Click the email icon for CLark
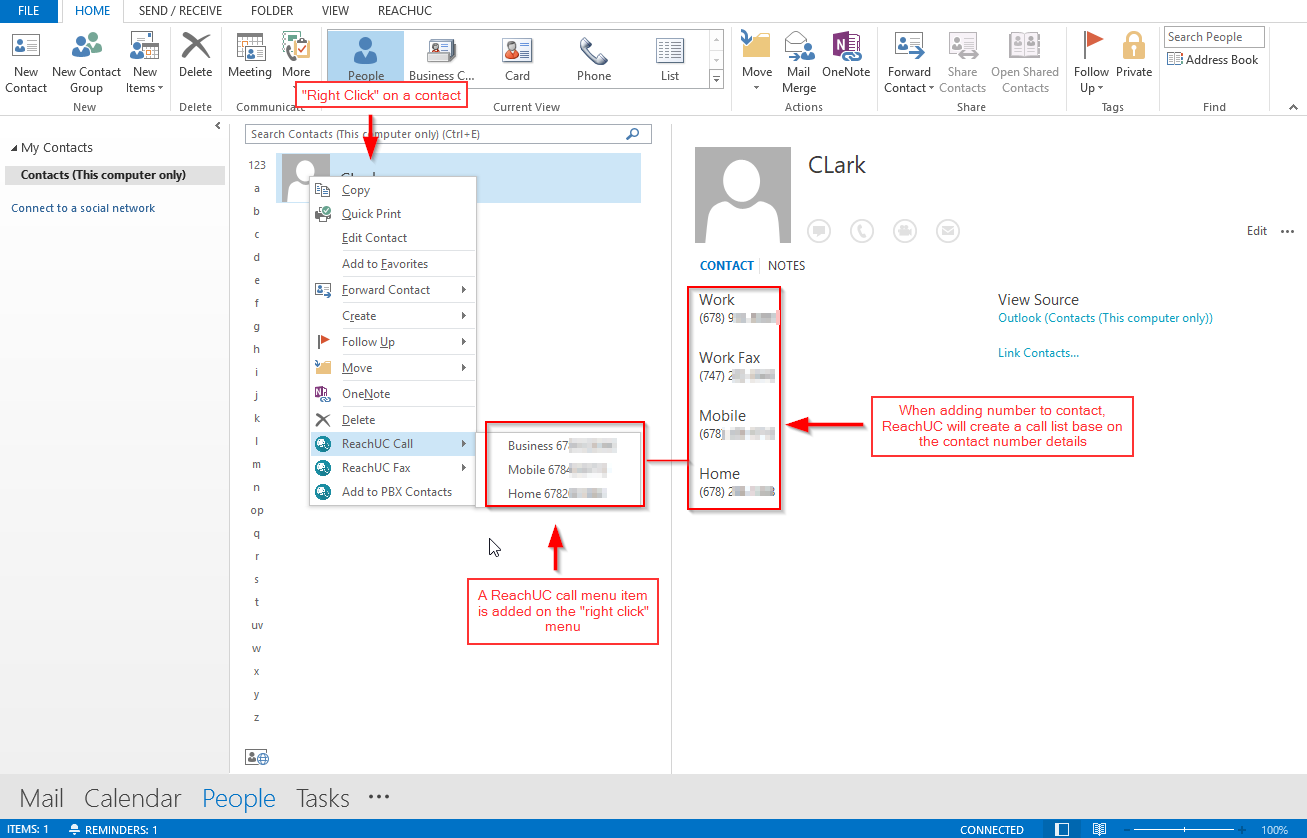Image resolution: width=1307 pixels, height=838 pixels. pyautogui.click(x=948, y=231)
